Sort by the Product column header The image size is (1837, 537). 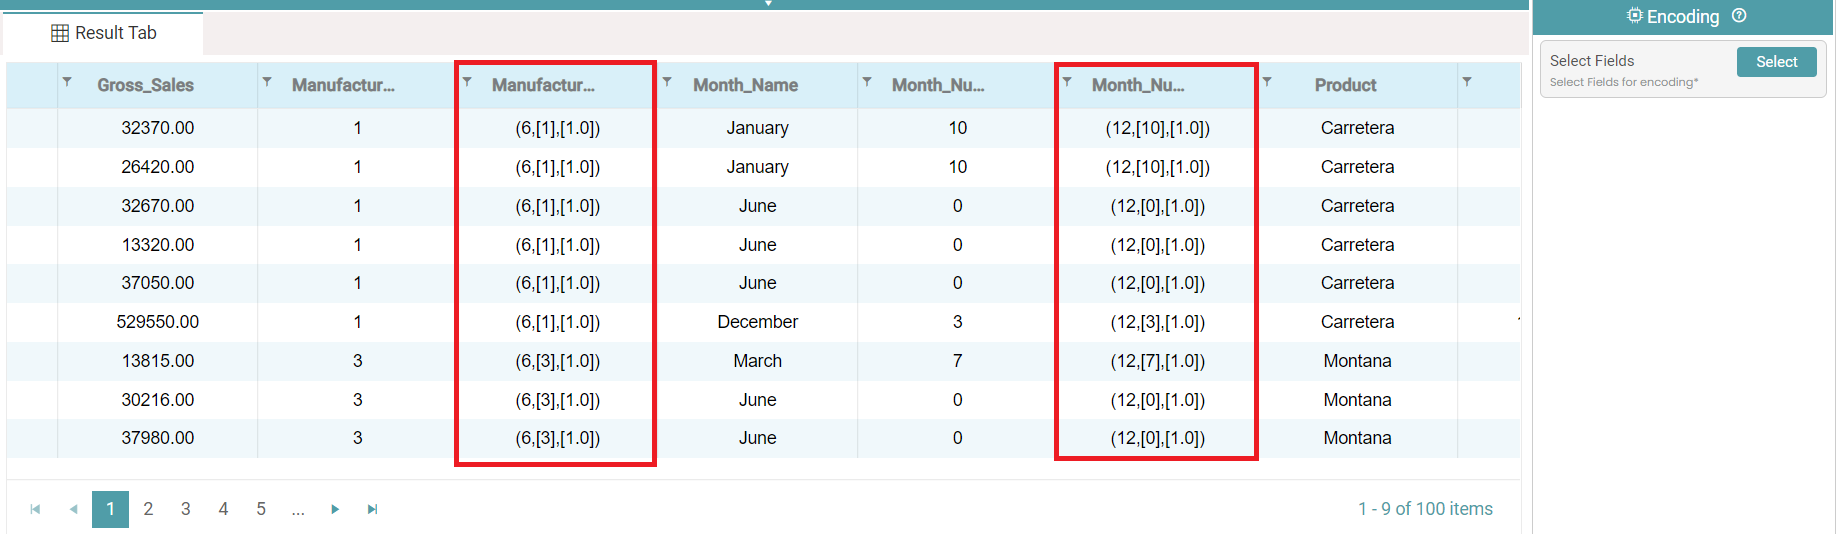(x=1345, y=86)
